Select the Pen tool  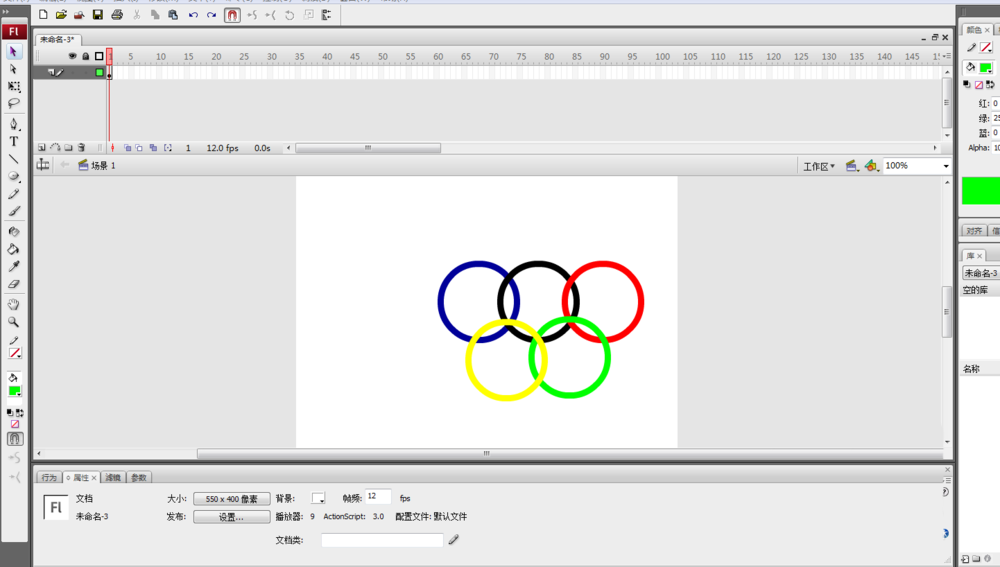(x=13, y=124)
